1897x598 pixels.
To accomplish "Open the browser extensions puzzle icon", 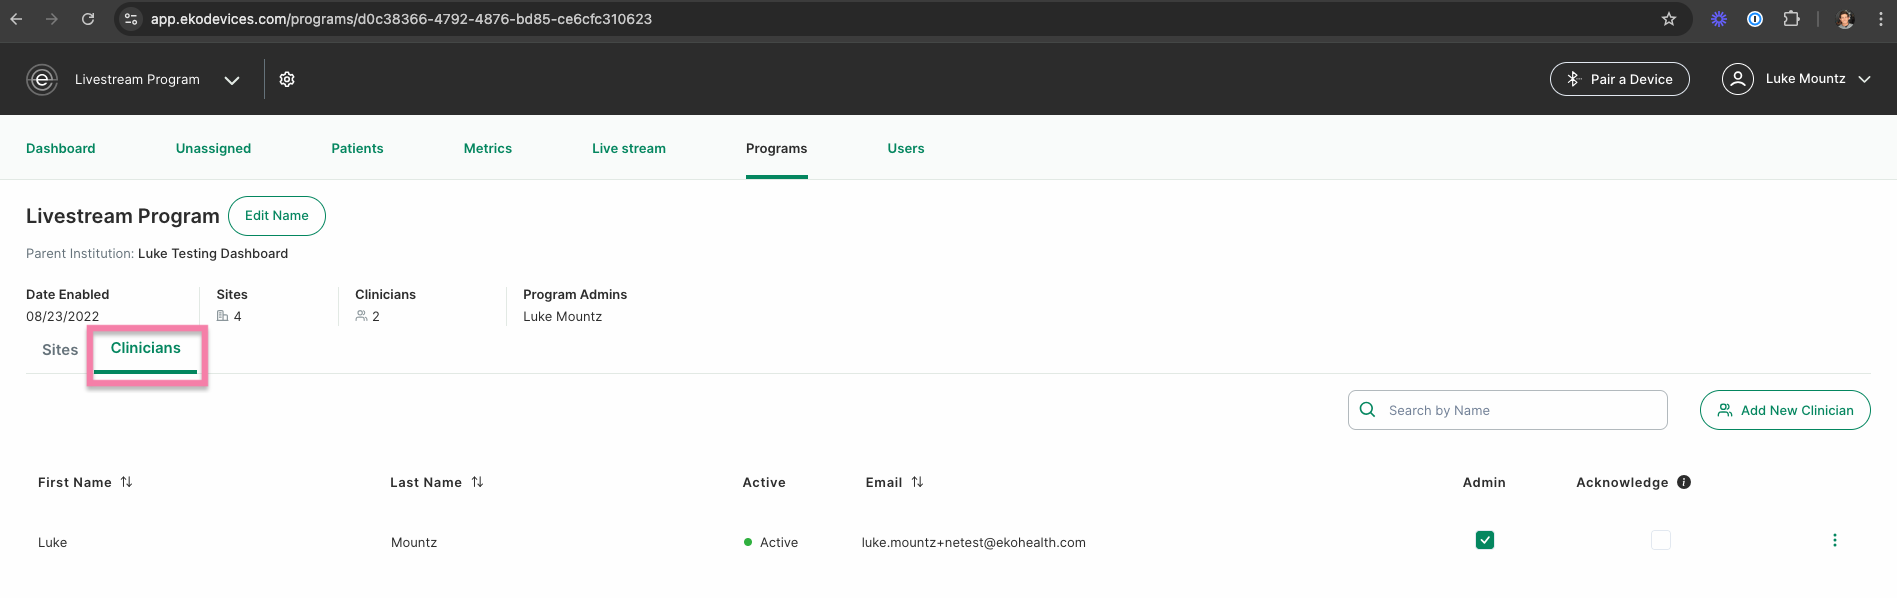I will coord(1791,19).
